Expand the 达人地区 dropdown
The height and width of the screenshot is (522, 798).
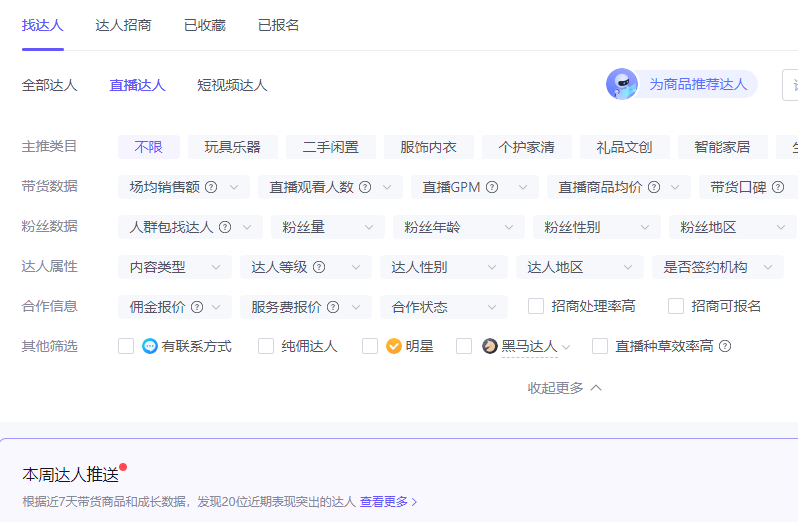point(580,267)
